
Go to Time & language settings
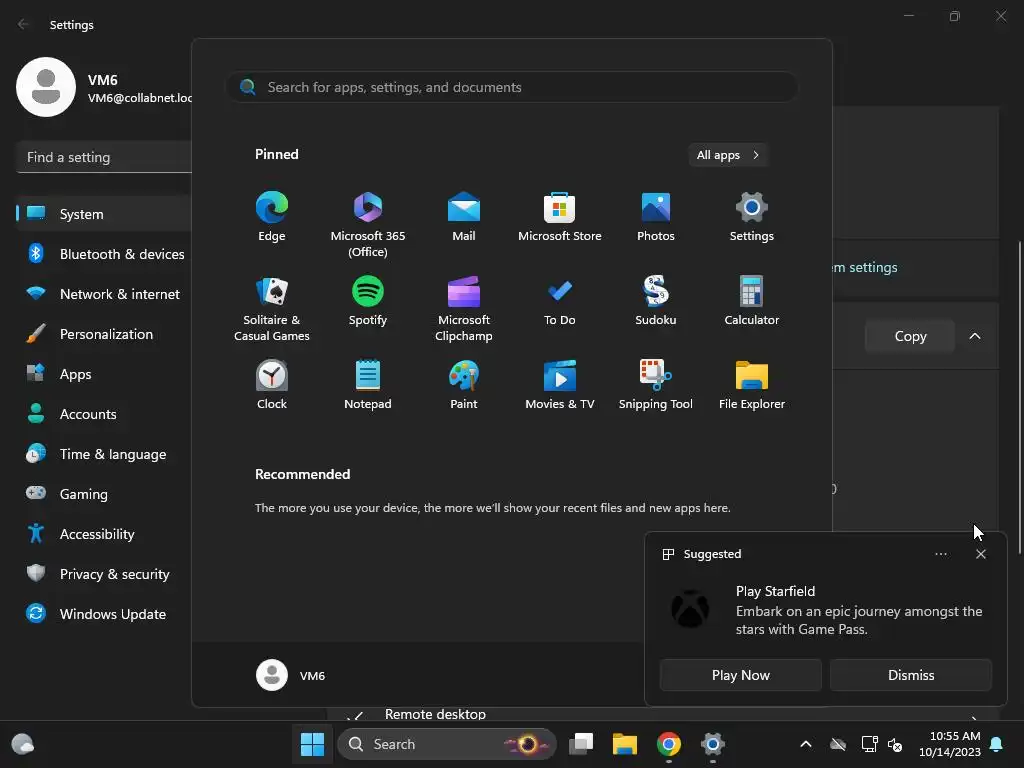coord(104,454)
